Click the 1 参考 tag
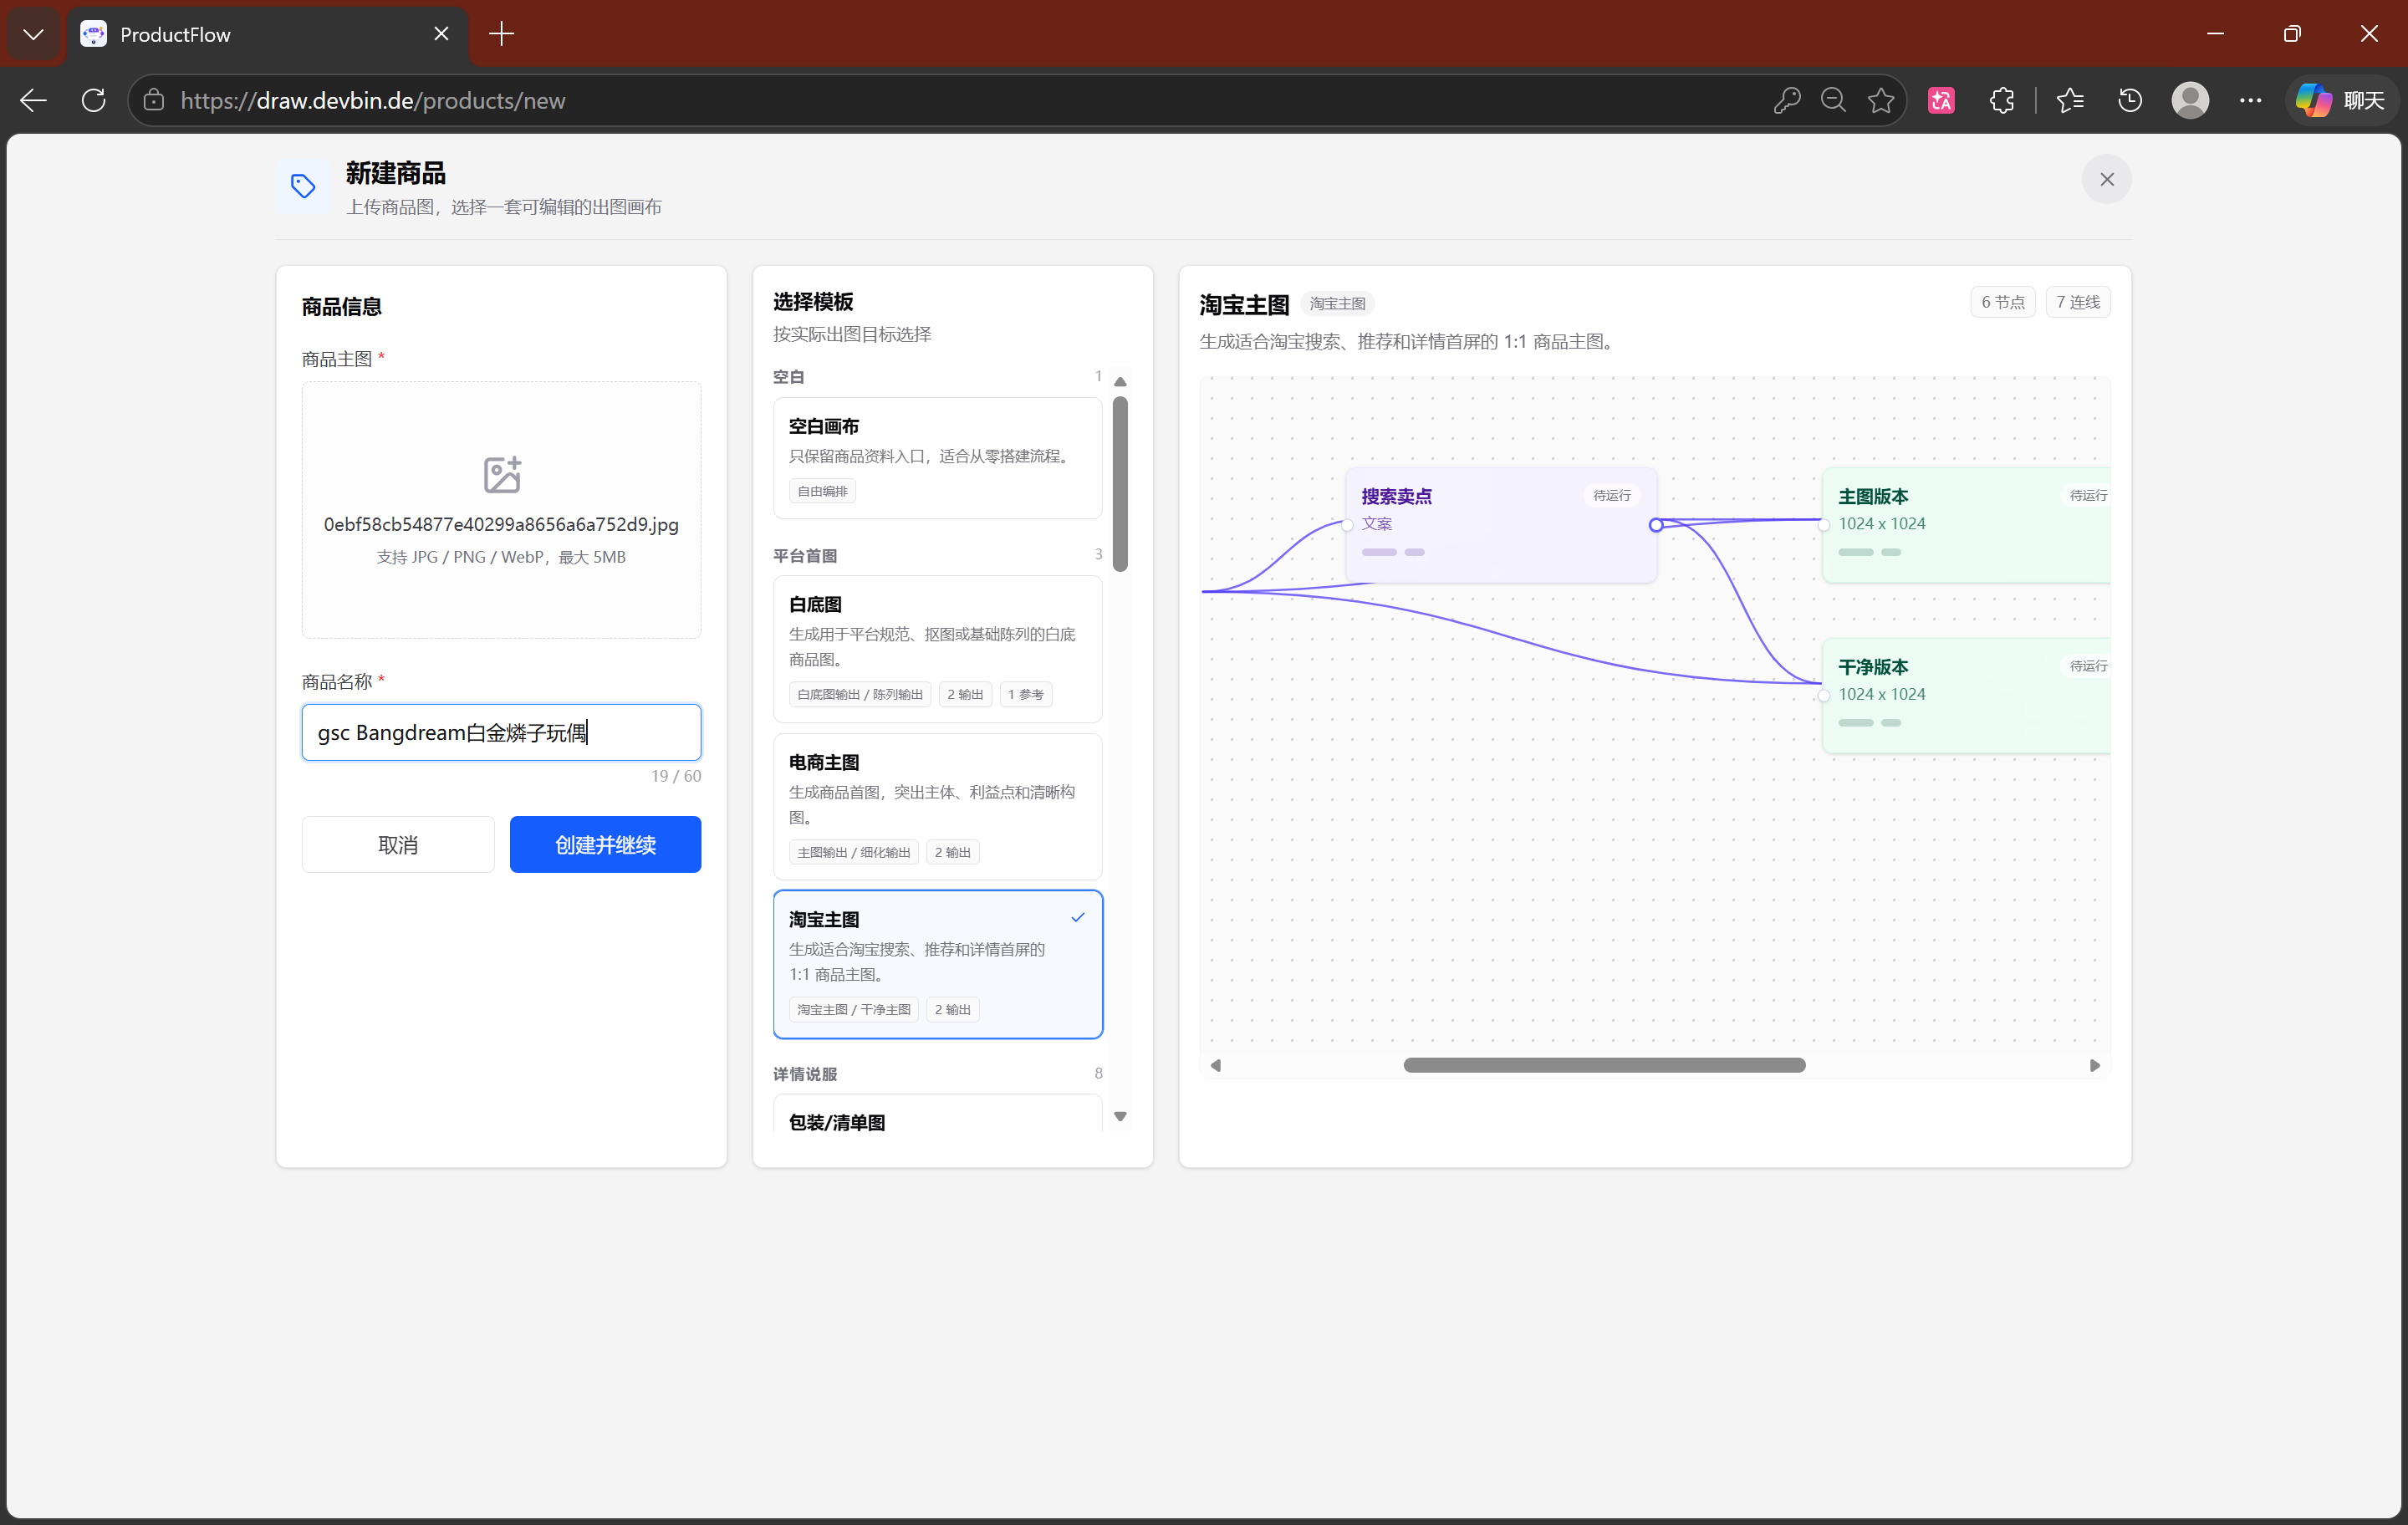This screenshot has height=1525, width=2408. [1025, 694]
